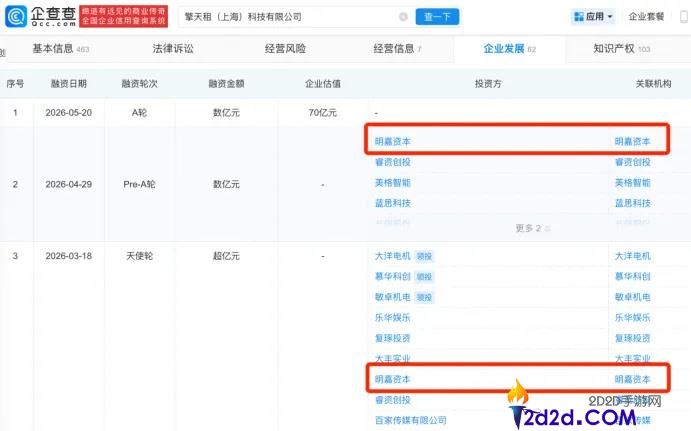Click the apps grid icon beside 应用
This screenshot has height=431, width=691.
coord(578,17)
